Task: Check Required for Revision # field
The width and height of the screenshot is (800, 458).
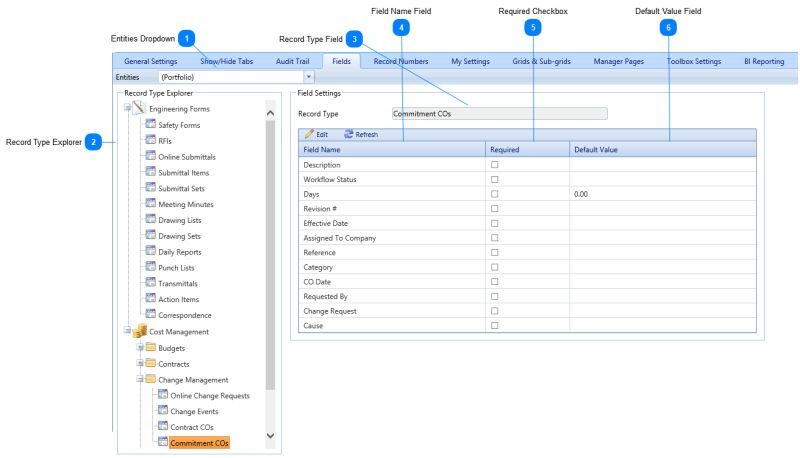Action: pyautogui.click(x=494, y=209)
